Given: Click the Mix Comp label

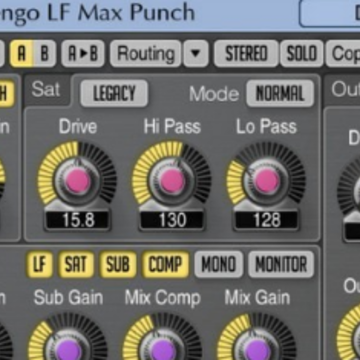Looking at the screenshot, I should [163, 298].
